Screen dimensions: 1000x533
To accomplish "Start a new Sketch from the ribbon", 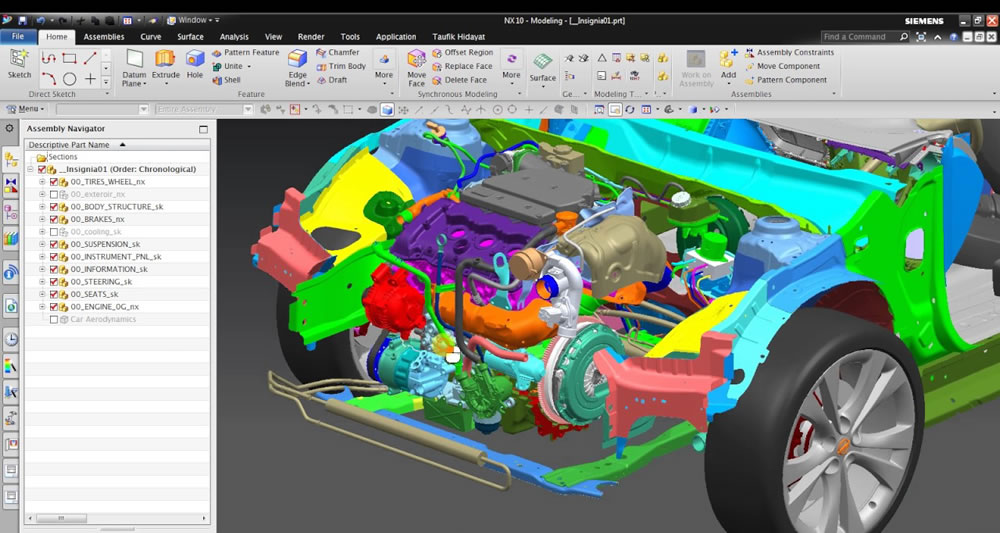I will click(x=19, y=64).
